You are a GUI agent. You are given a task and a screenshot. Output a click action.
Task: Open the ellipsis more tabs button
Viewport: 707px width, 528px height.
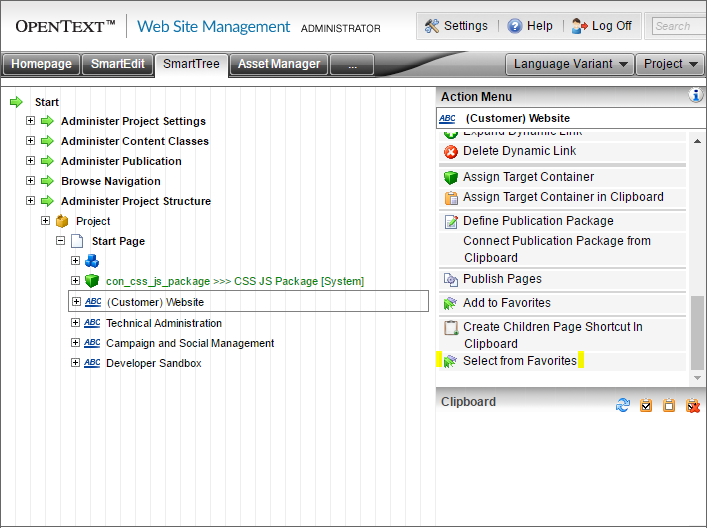352,65
